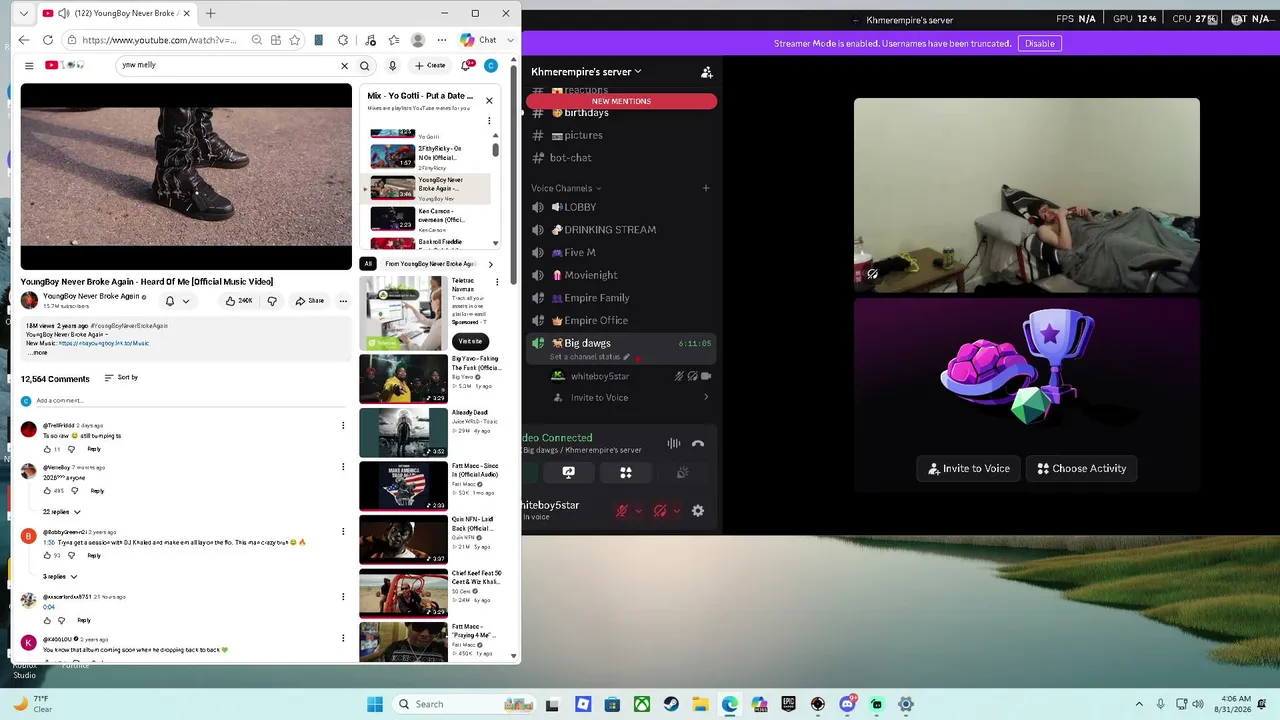Open Discord activities launcher button
The height and width of the screenshot is (720, 1280).
[626, 473]
